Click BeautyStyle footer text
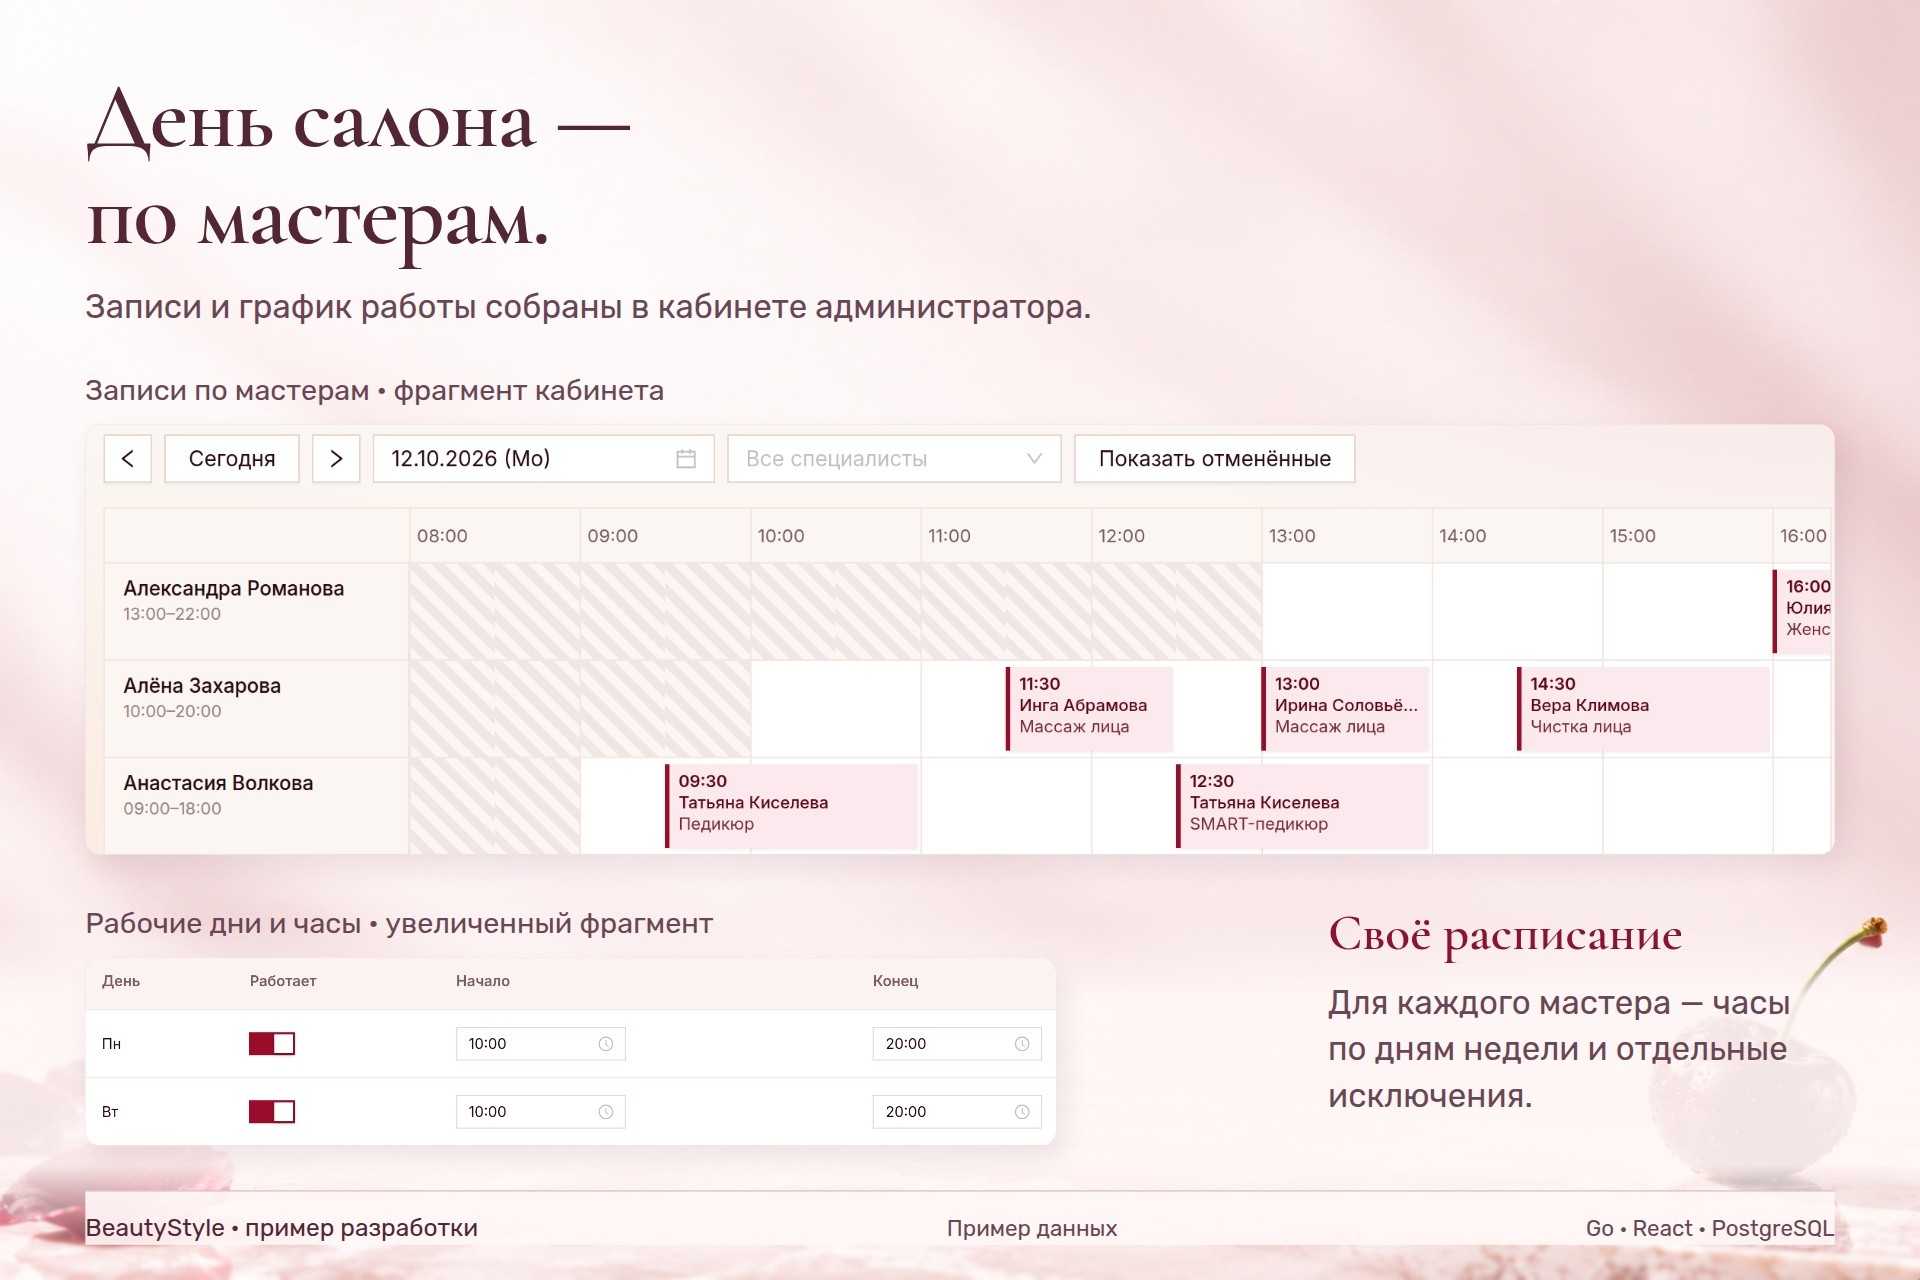 coord(282,1228)
